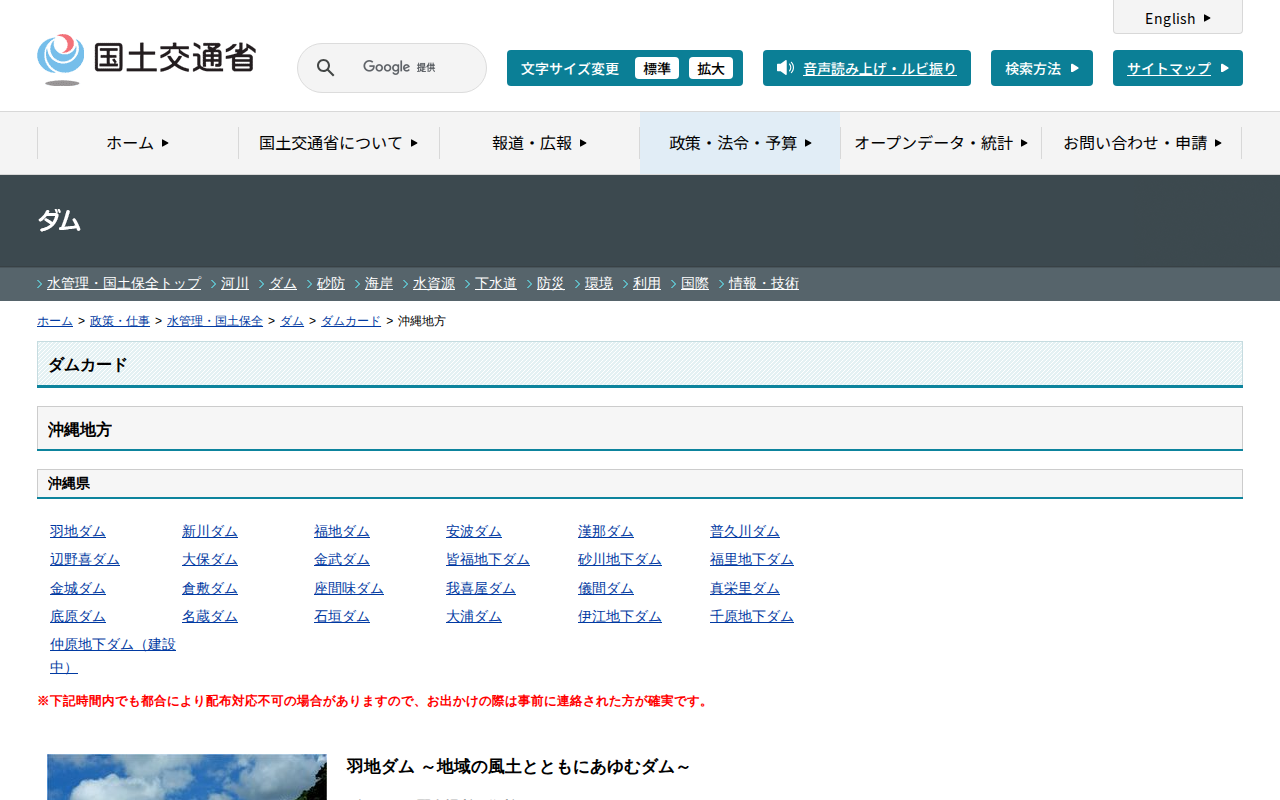Click the magnifying glass search icon

coord(325,68)
